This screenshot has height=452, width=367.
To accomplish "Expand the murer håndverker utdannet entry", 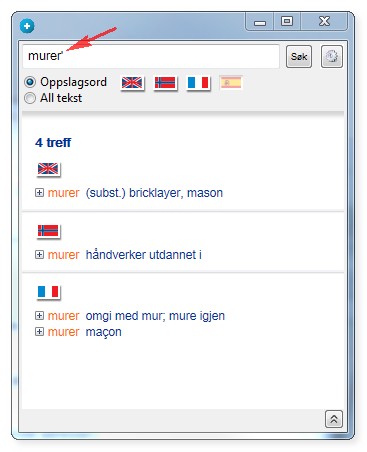I will tap(39, 255).
